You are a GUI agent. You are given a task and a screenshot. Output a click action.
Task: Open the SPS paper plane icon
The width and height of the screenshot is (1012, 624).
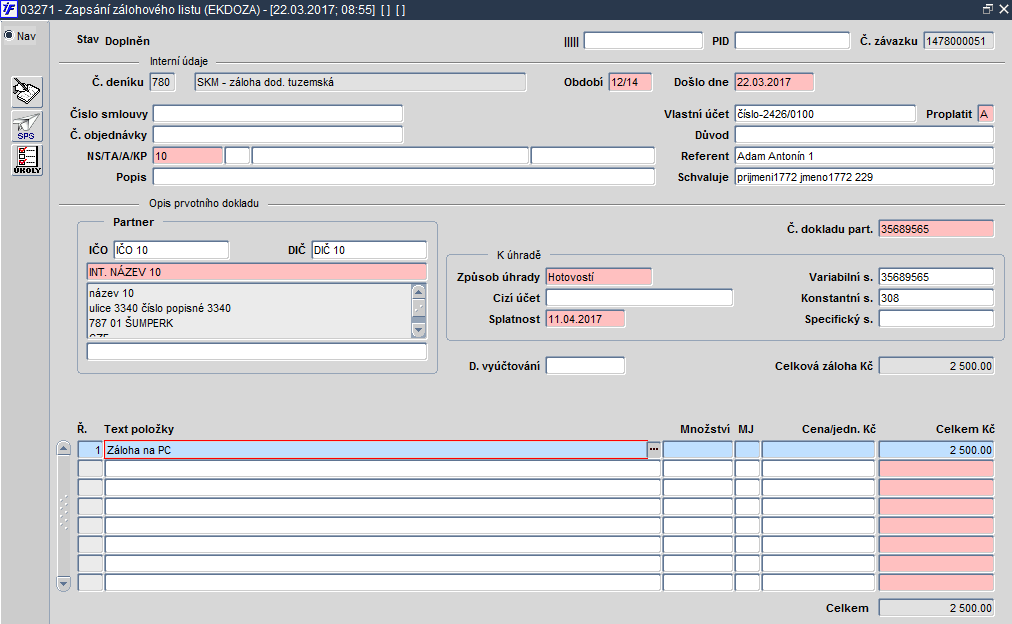click(x=27, y=126)
